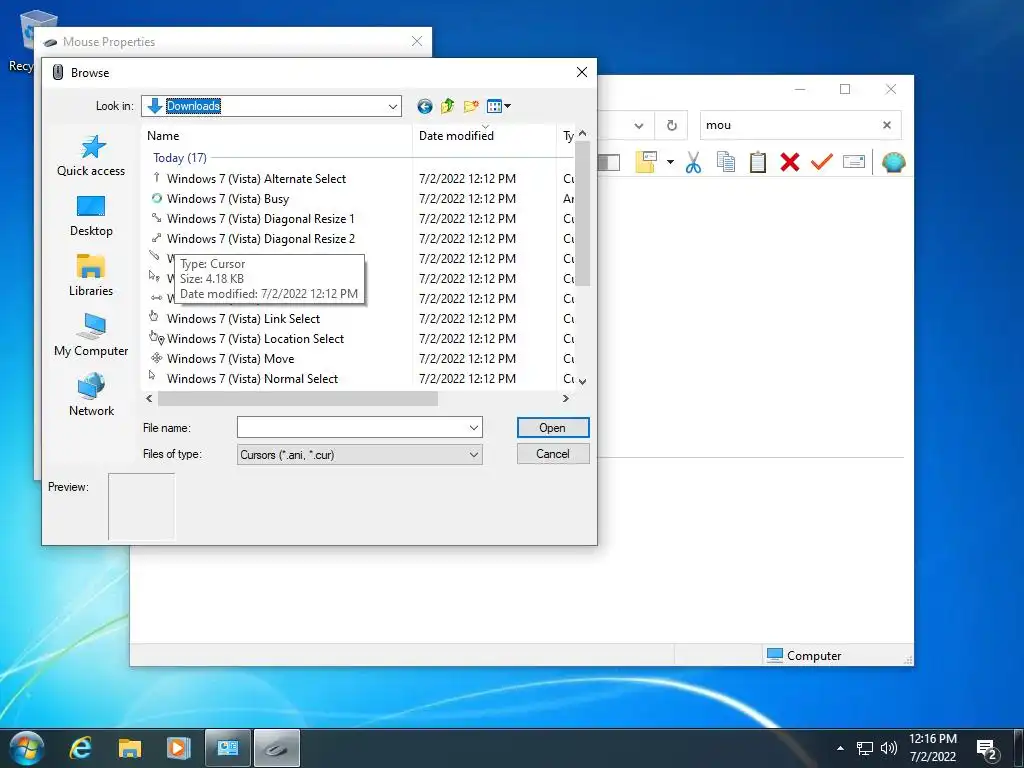1024x768 pixels.
Task: Open the View Menu icon
Action: tap(494, 106)
